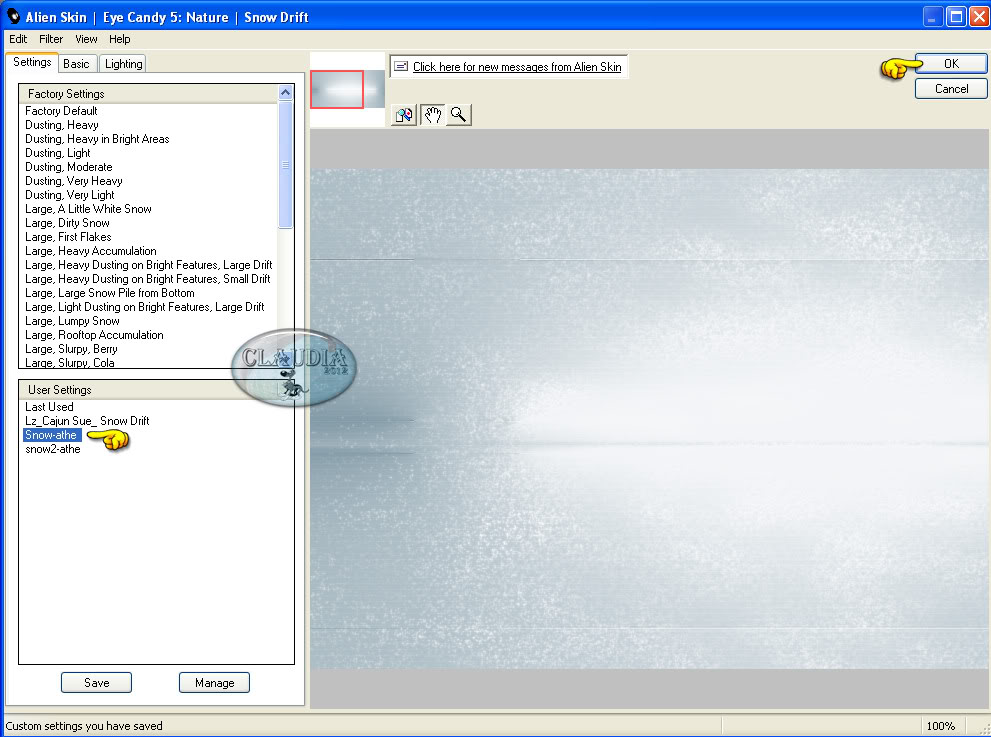The height and width of the screenshot is (737, 991).
Task: Open new messages from Alien Skin link
Action: 517,66
